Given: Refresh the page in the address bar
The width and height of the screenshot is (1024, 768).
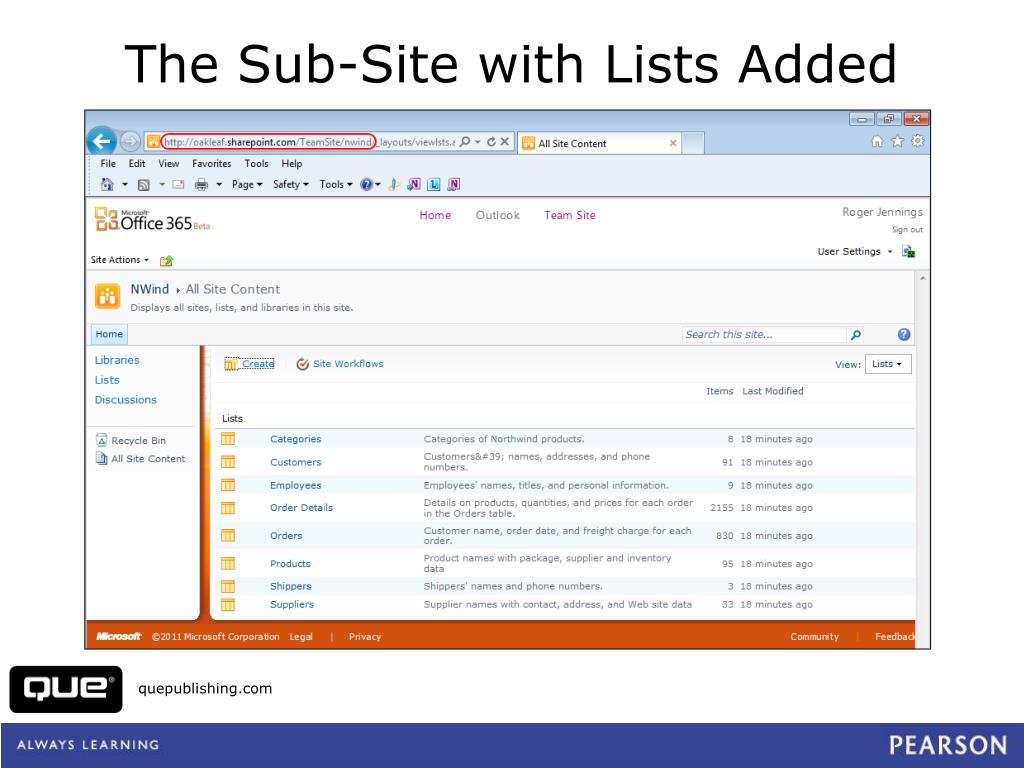Looking at the screenshot, I should [491, 142].
